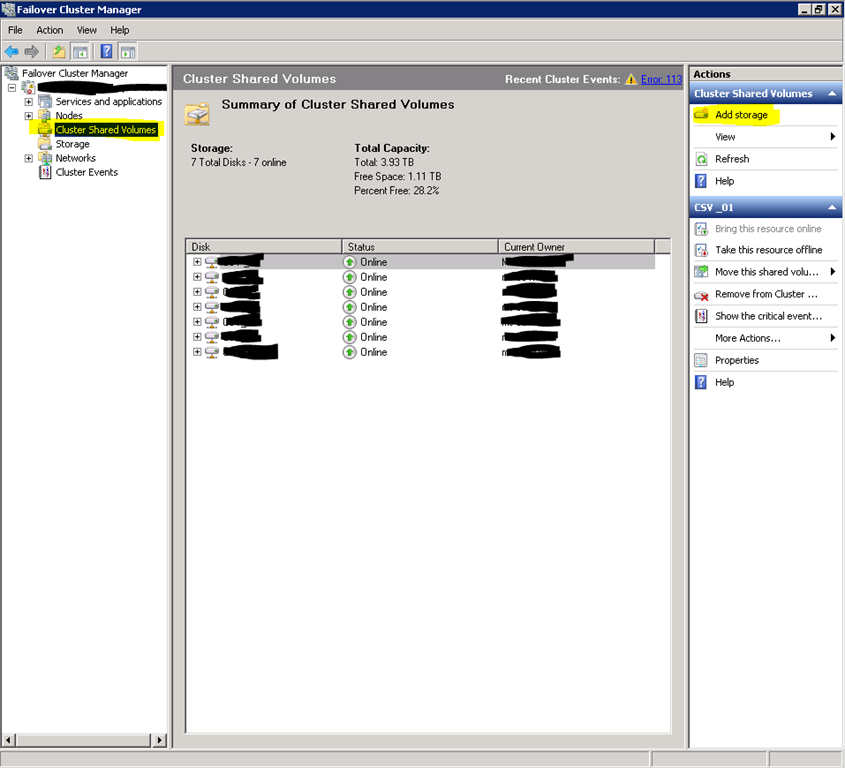Toggle Show/Hide Console Tree toolbar icon

[79, 51]
